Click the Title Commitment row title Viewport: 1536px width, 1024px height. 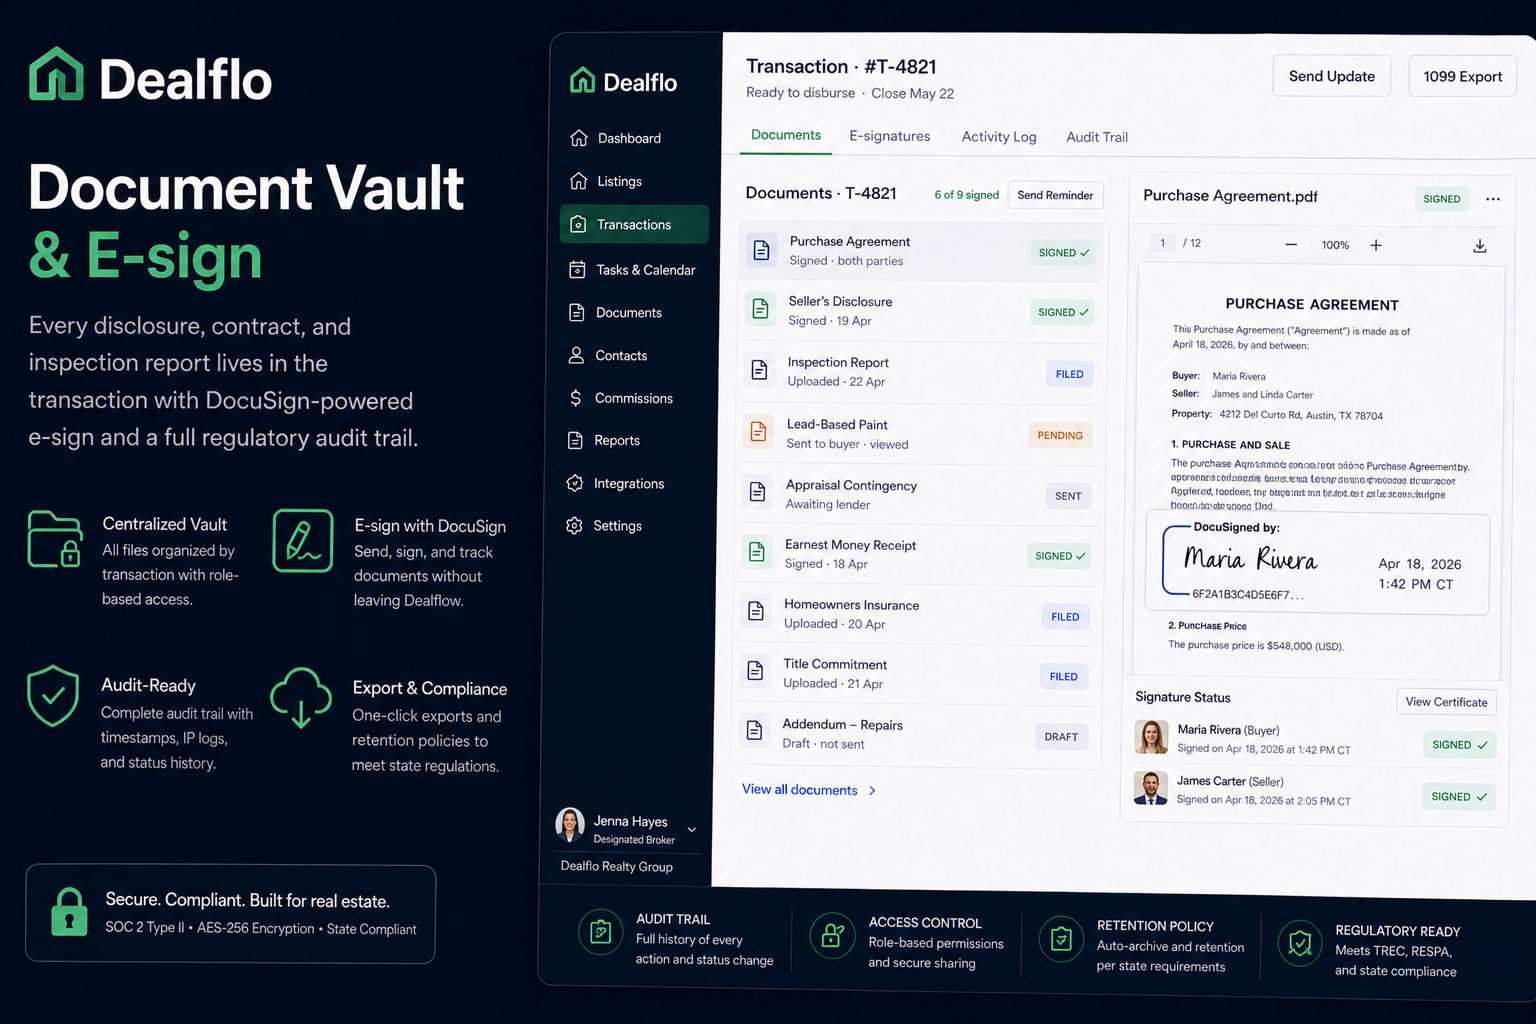tap(835, 664)
